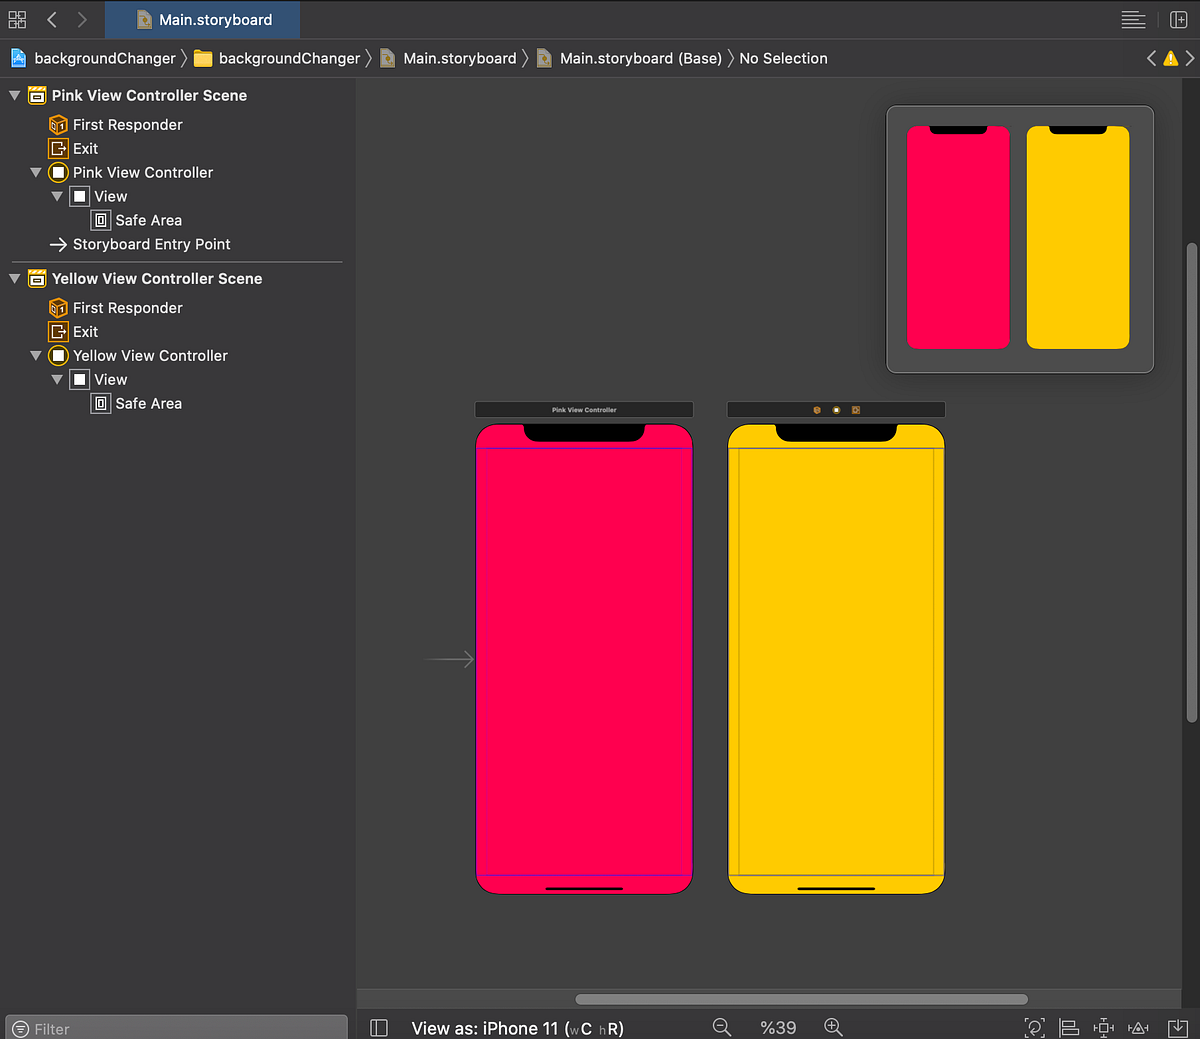Viewport: 1200px width, 1039px height.
Task: Select the Main.storyboard tab
Action: click(x=202, y=19)
